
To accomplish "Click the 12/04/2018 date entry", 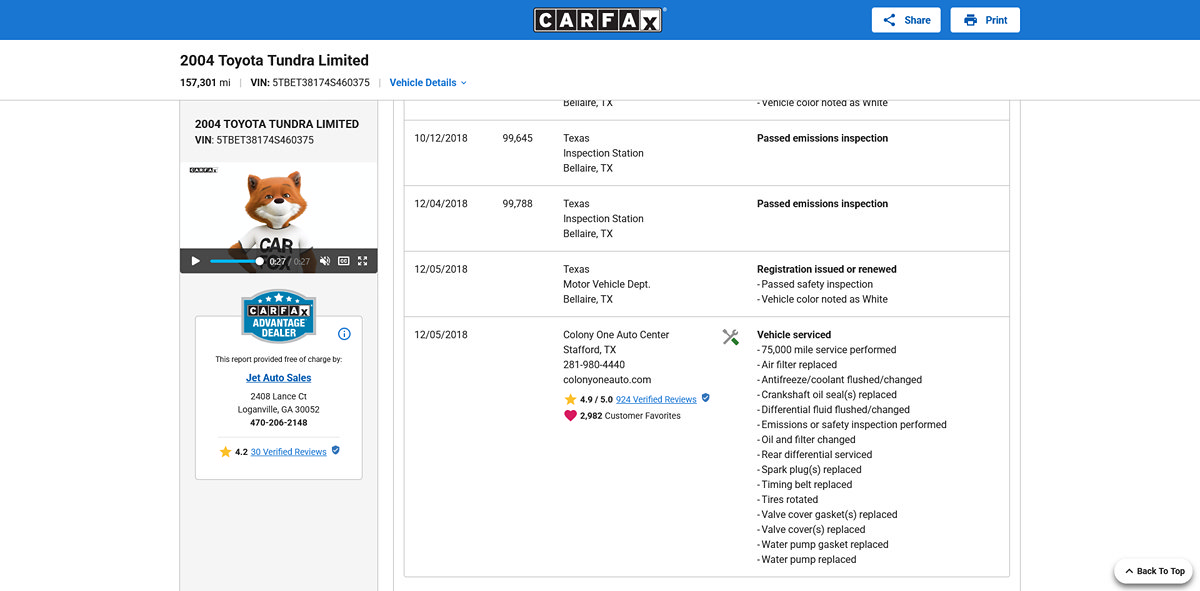I will point(441,204).
